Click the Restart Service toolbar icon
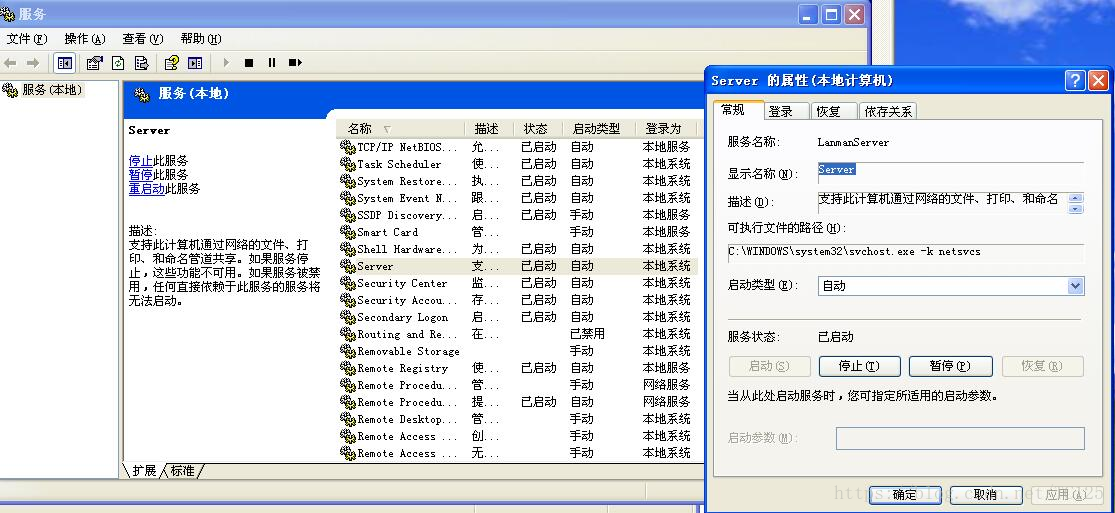 [295, 63]
